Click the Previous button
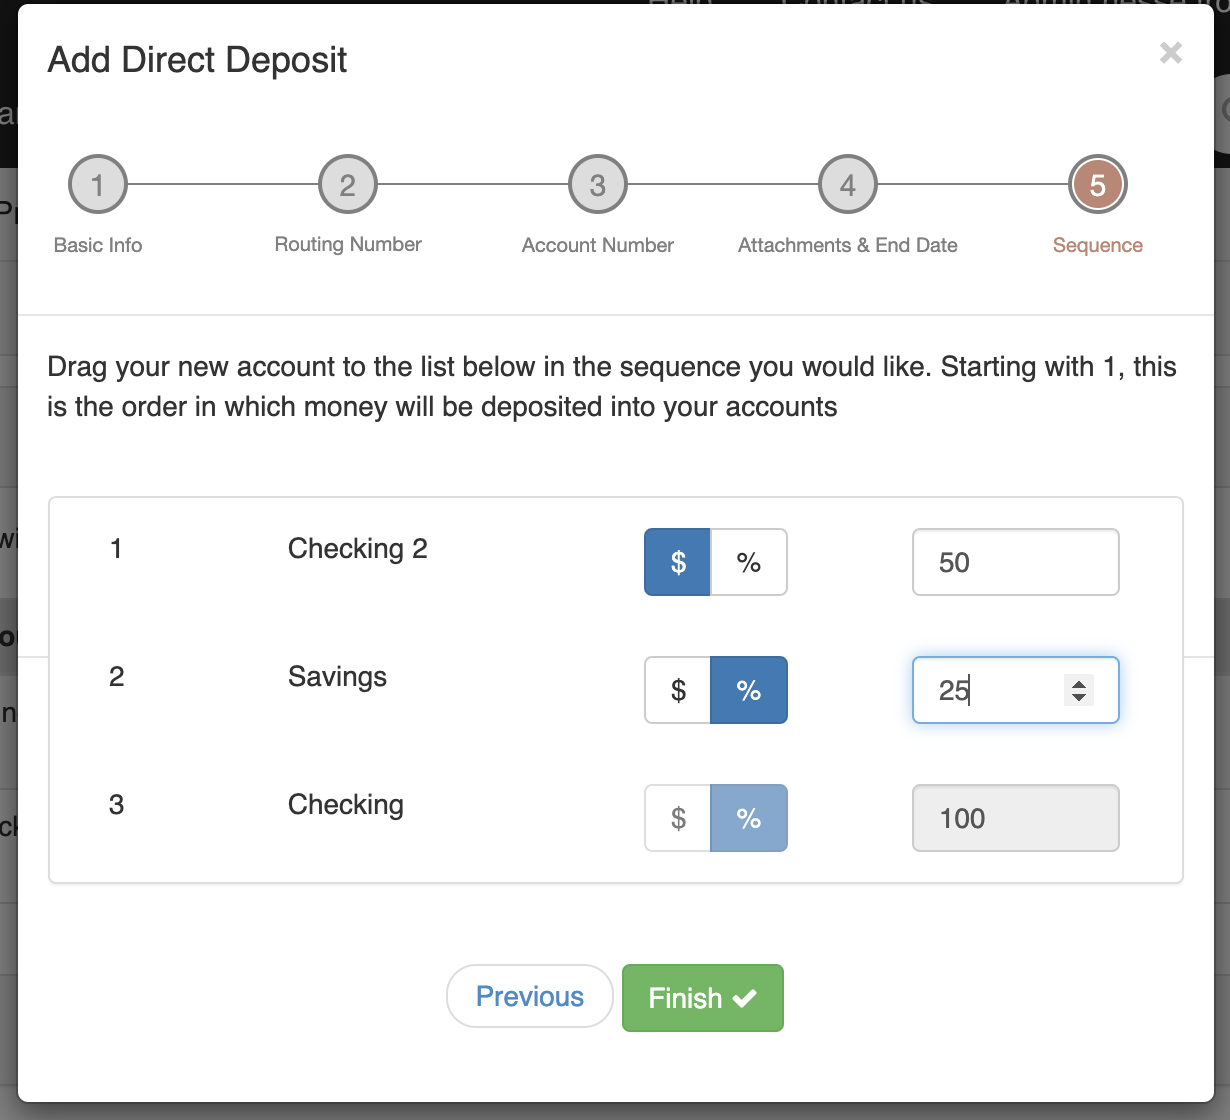The height and width of the screenshot is (1120, 1230). [x=530, y=996]
